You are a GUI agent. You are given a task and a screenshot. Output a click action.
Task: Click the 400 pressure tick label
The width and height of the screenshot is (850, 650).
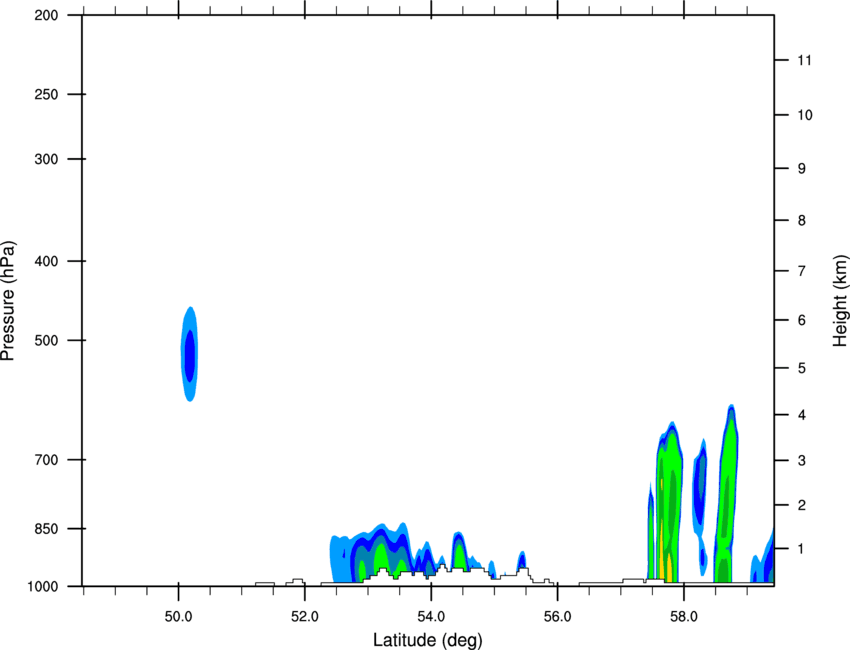(46, 261)
